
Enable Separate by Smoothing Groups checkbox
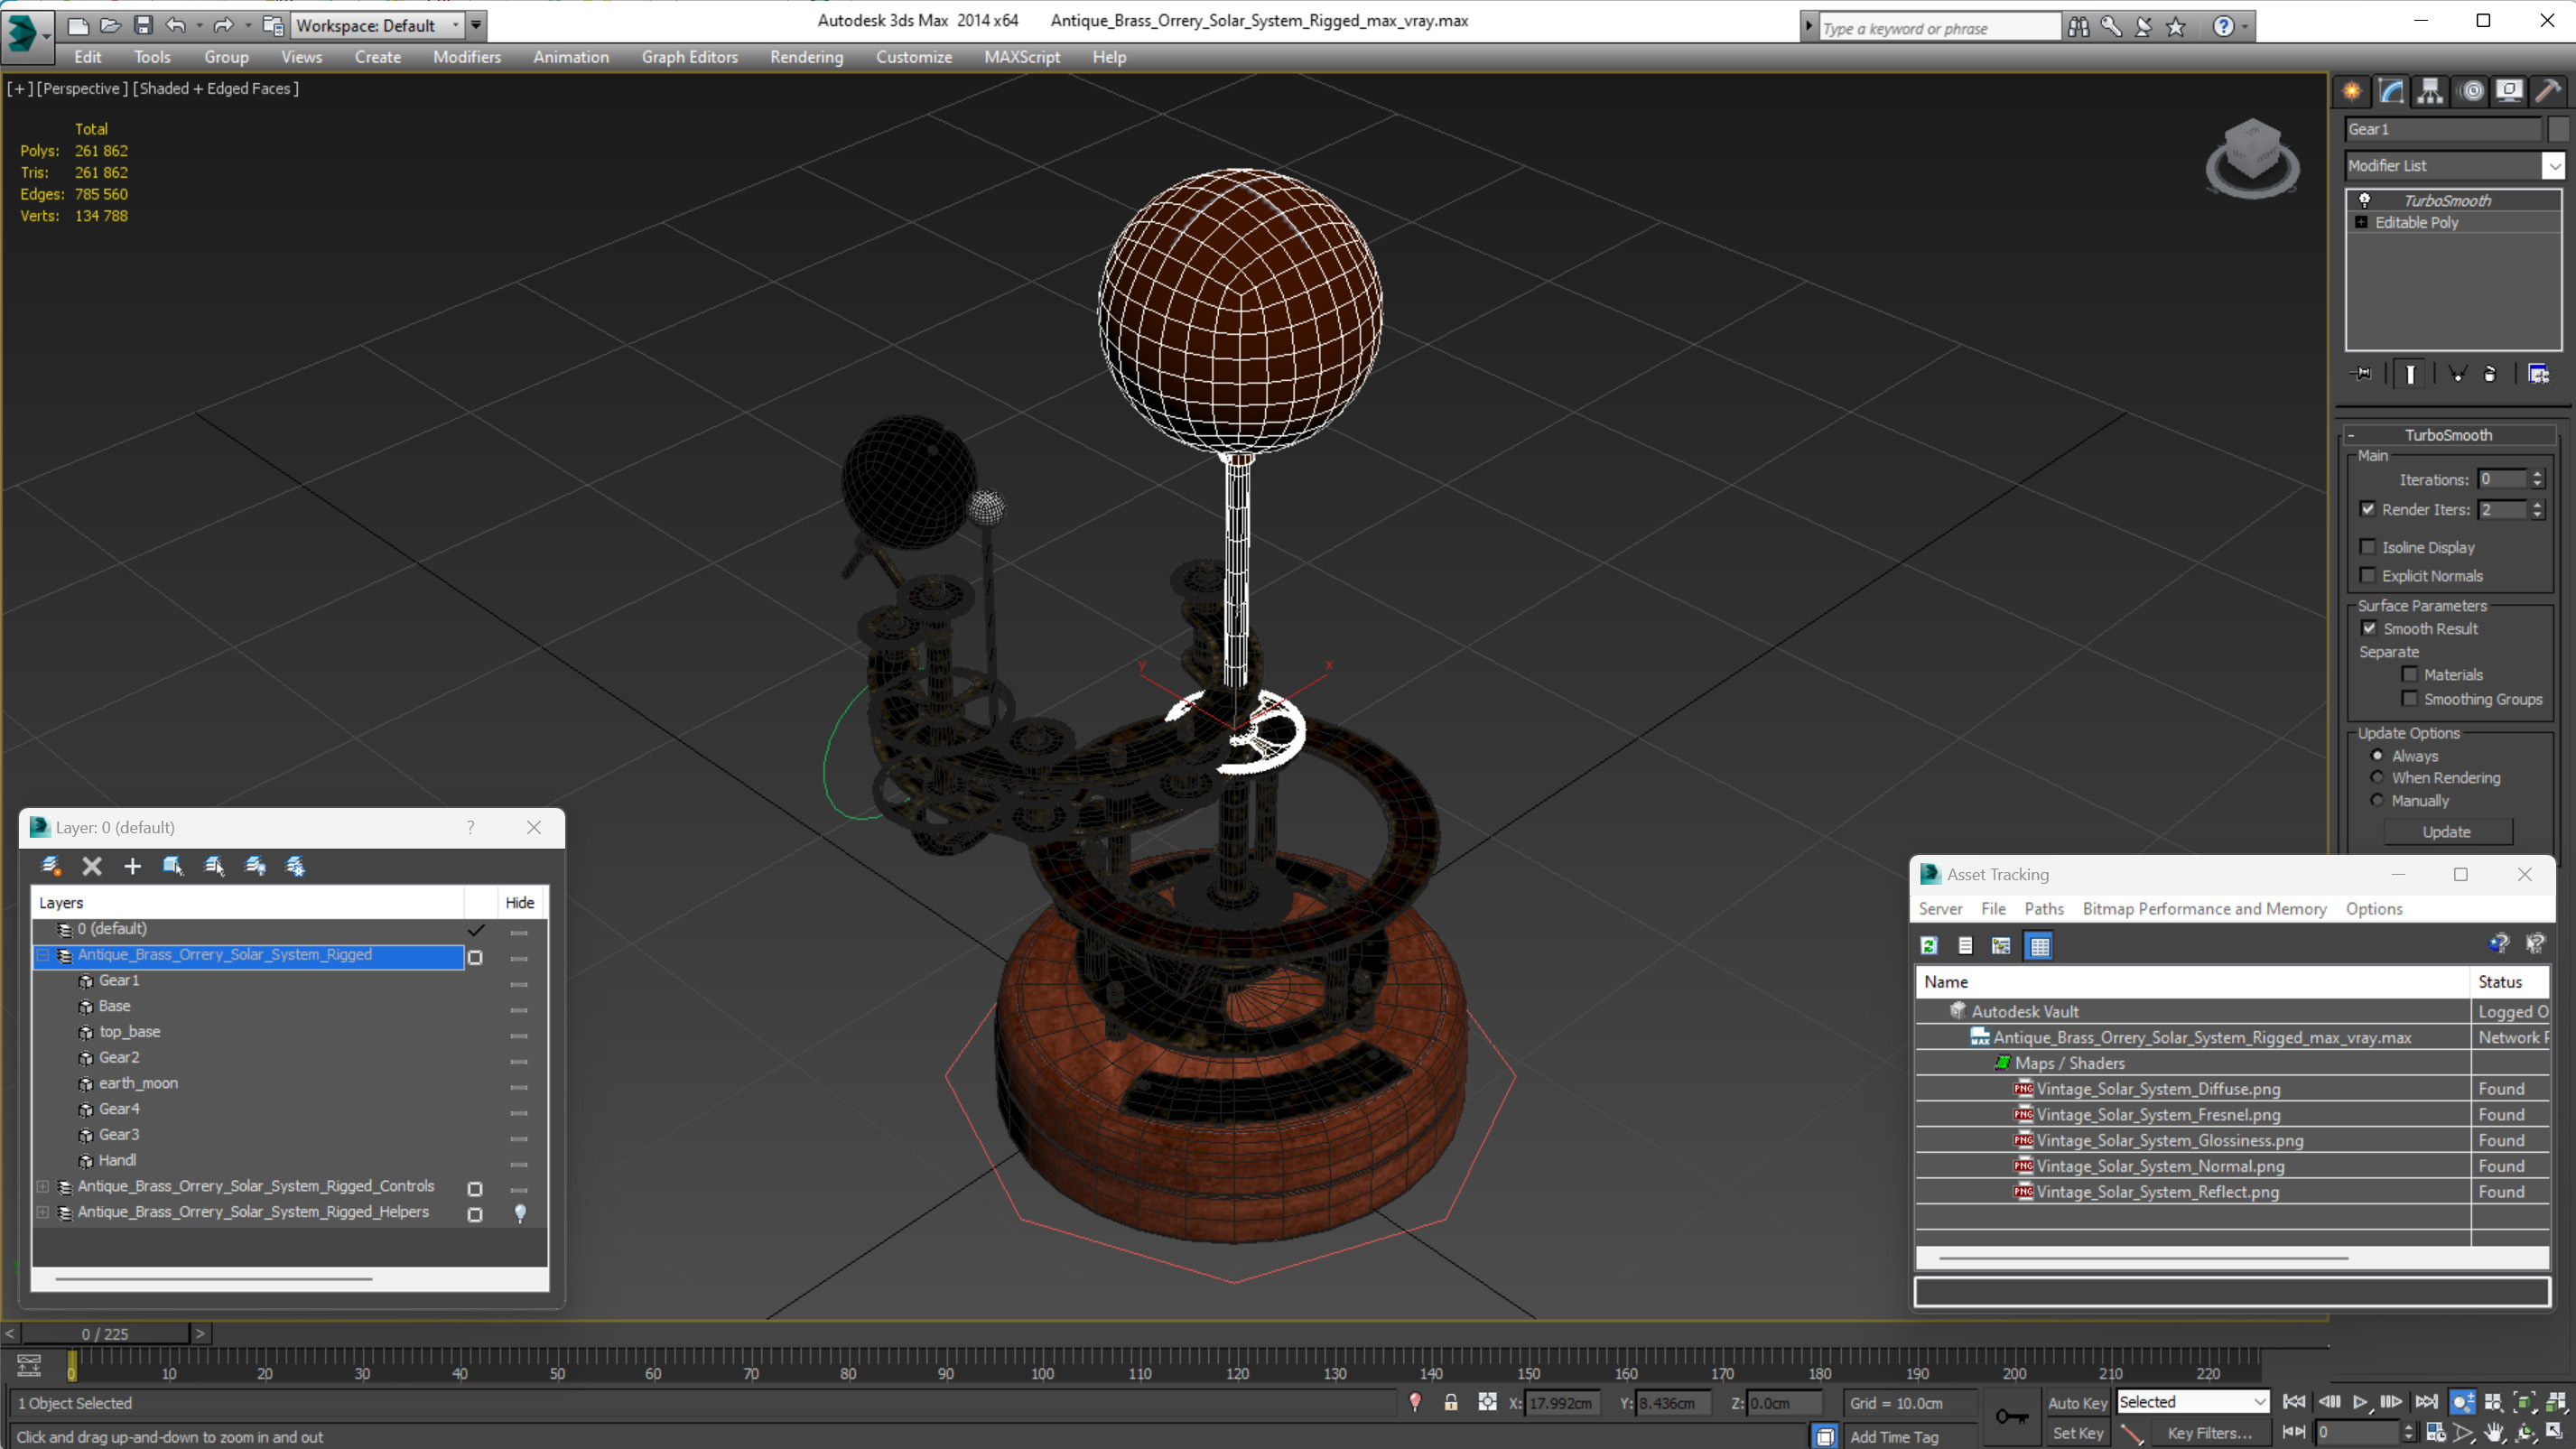tap(2410, 699)
